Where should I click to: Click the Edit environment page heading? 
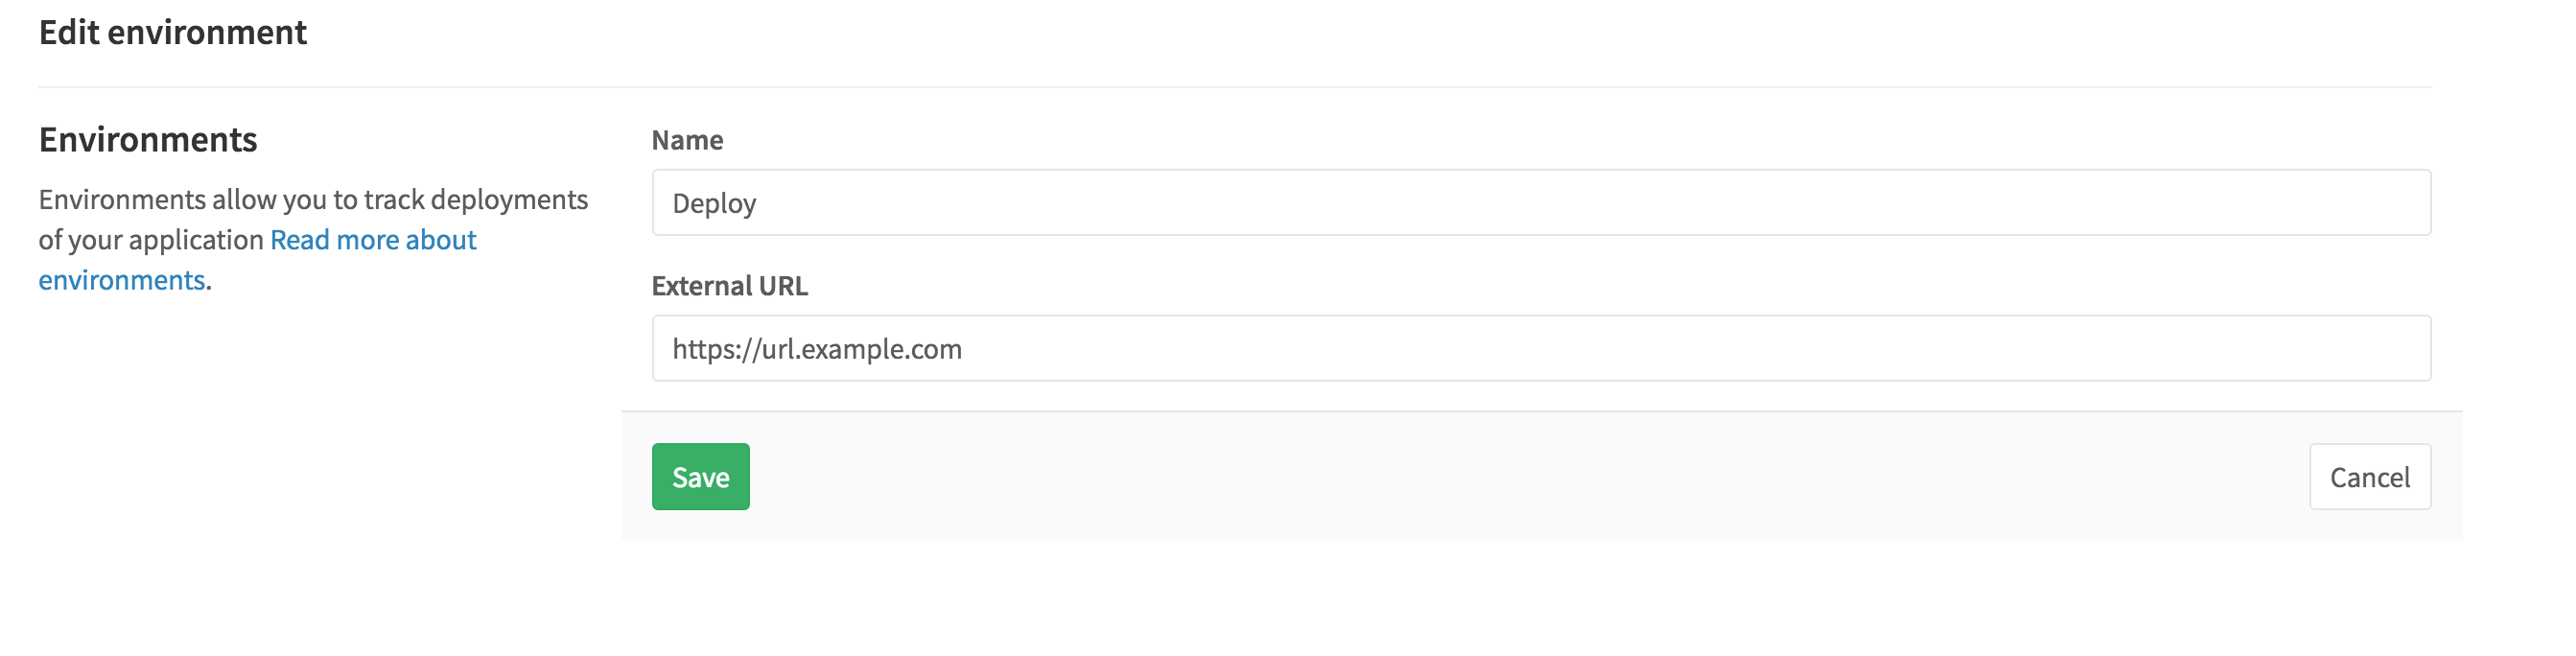tap(172, 32)
